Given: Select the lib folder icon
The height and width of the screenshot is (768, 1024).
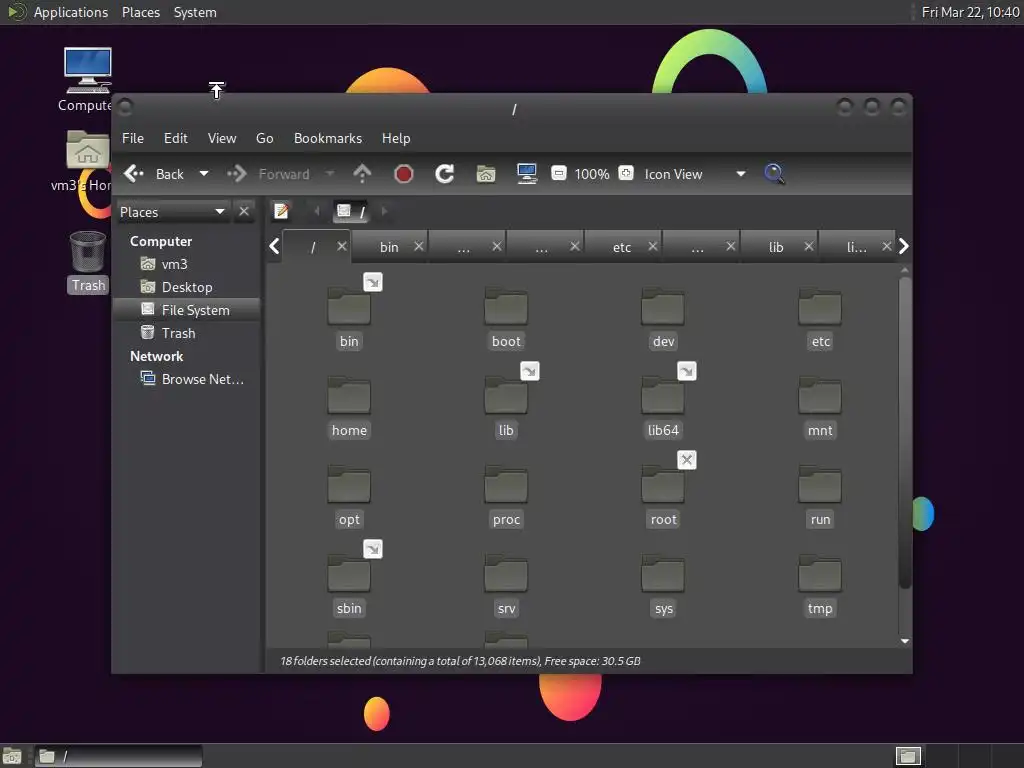Looking at the screenshot, I should tap(505, 395).
